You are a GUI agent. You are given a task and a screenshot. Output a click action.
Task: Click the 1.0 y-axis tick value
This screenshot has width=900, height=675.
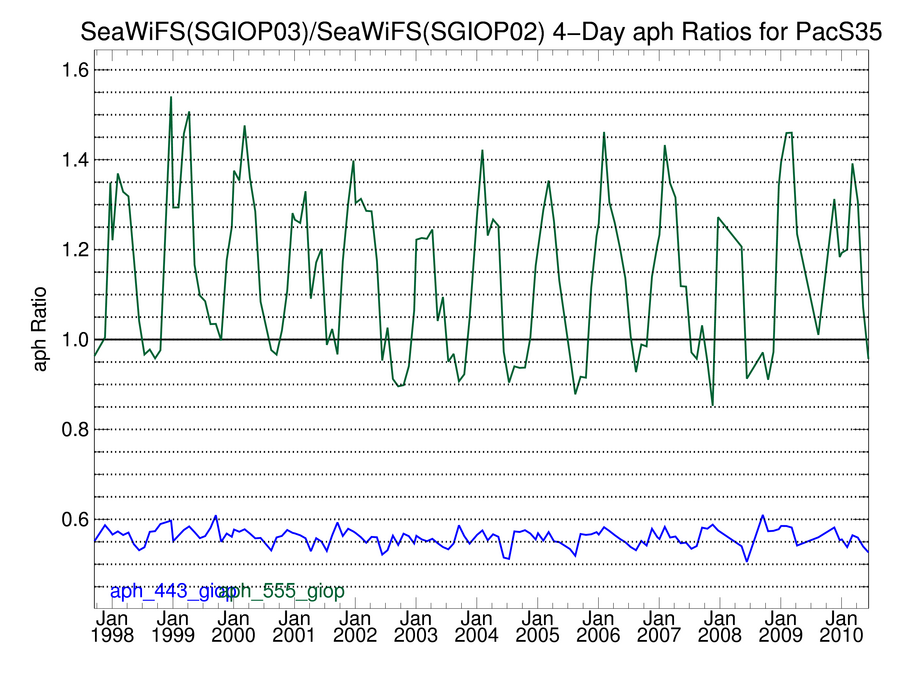[x=75, y=340]
